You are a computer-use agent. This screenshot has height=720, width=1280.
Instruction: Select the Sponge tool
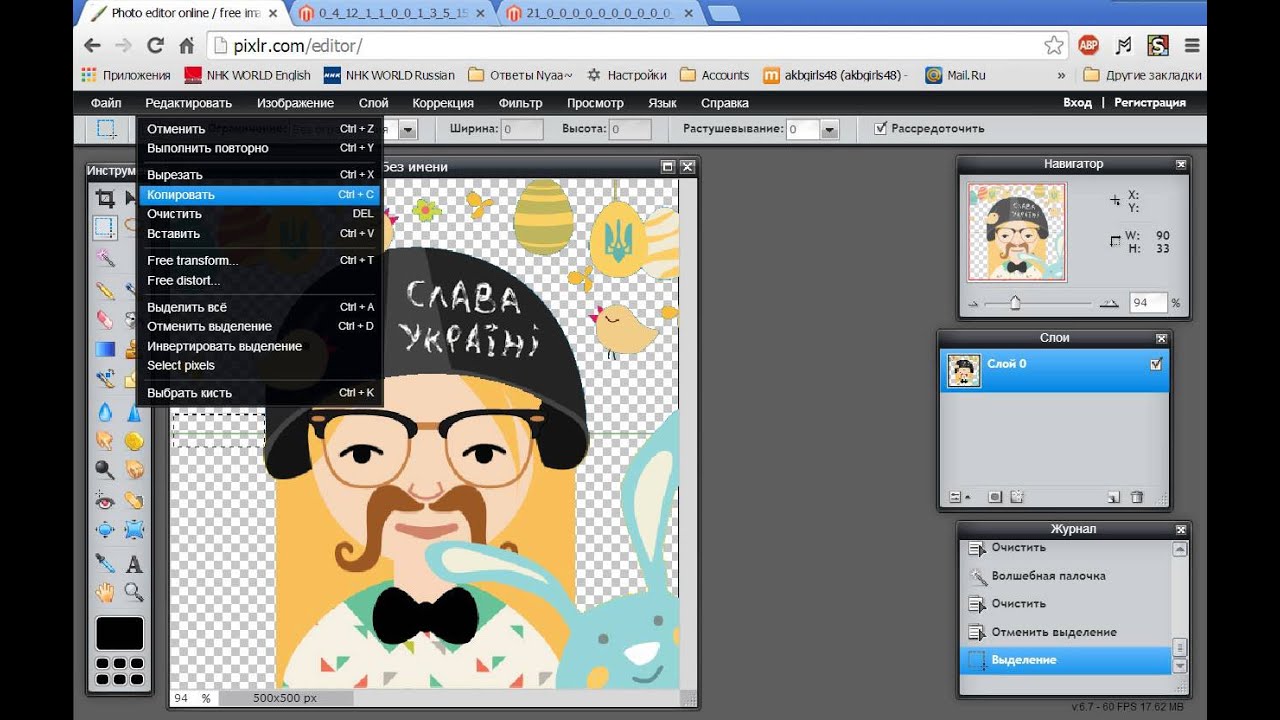133,441
